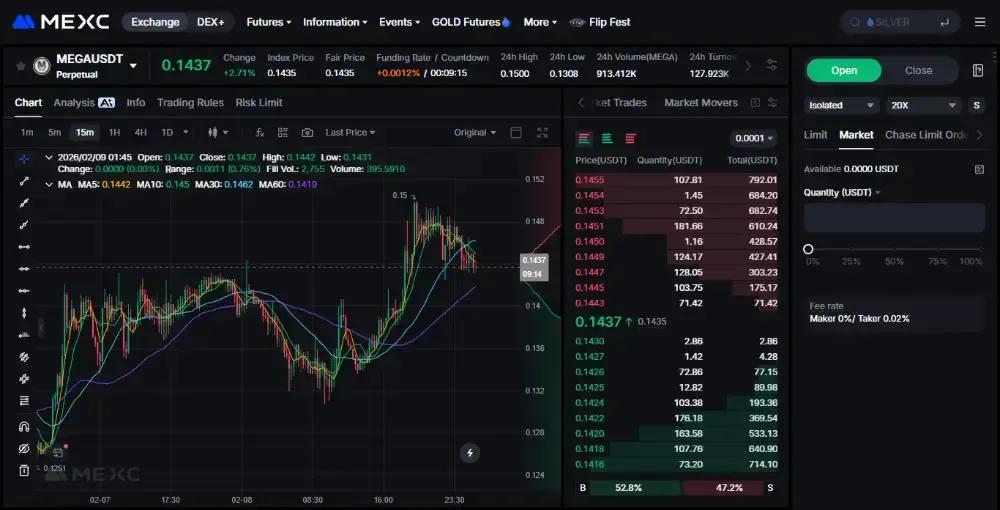Screen dimensions: 1000x510
Task: Click the SILVER search box
Action: click(x=901, y=22)
